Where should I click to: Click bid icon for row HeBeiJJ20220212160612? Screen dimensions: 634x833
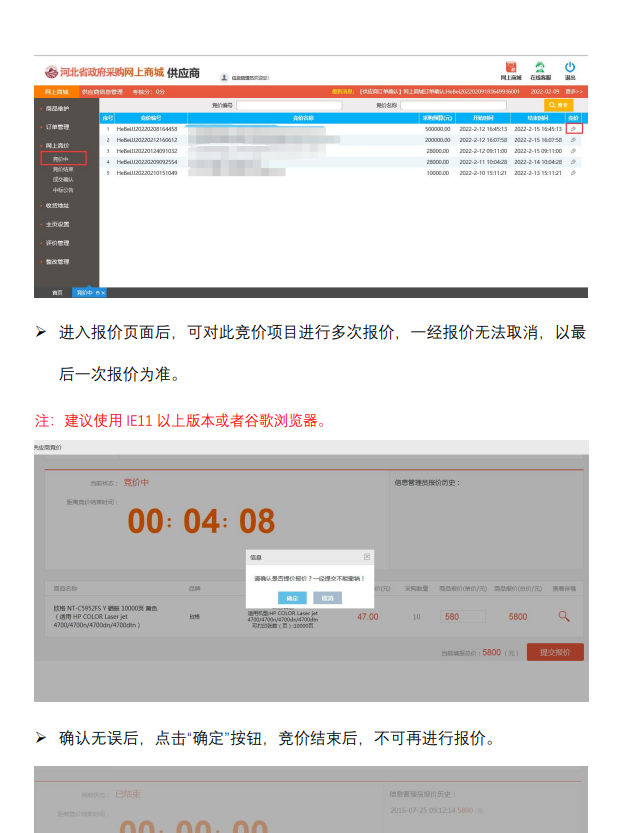pos(573,140)
